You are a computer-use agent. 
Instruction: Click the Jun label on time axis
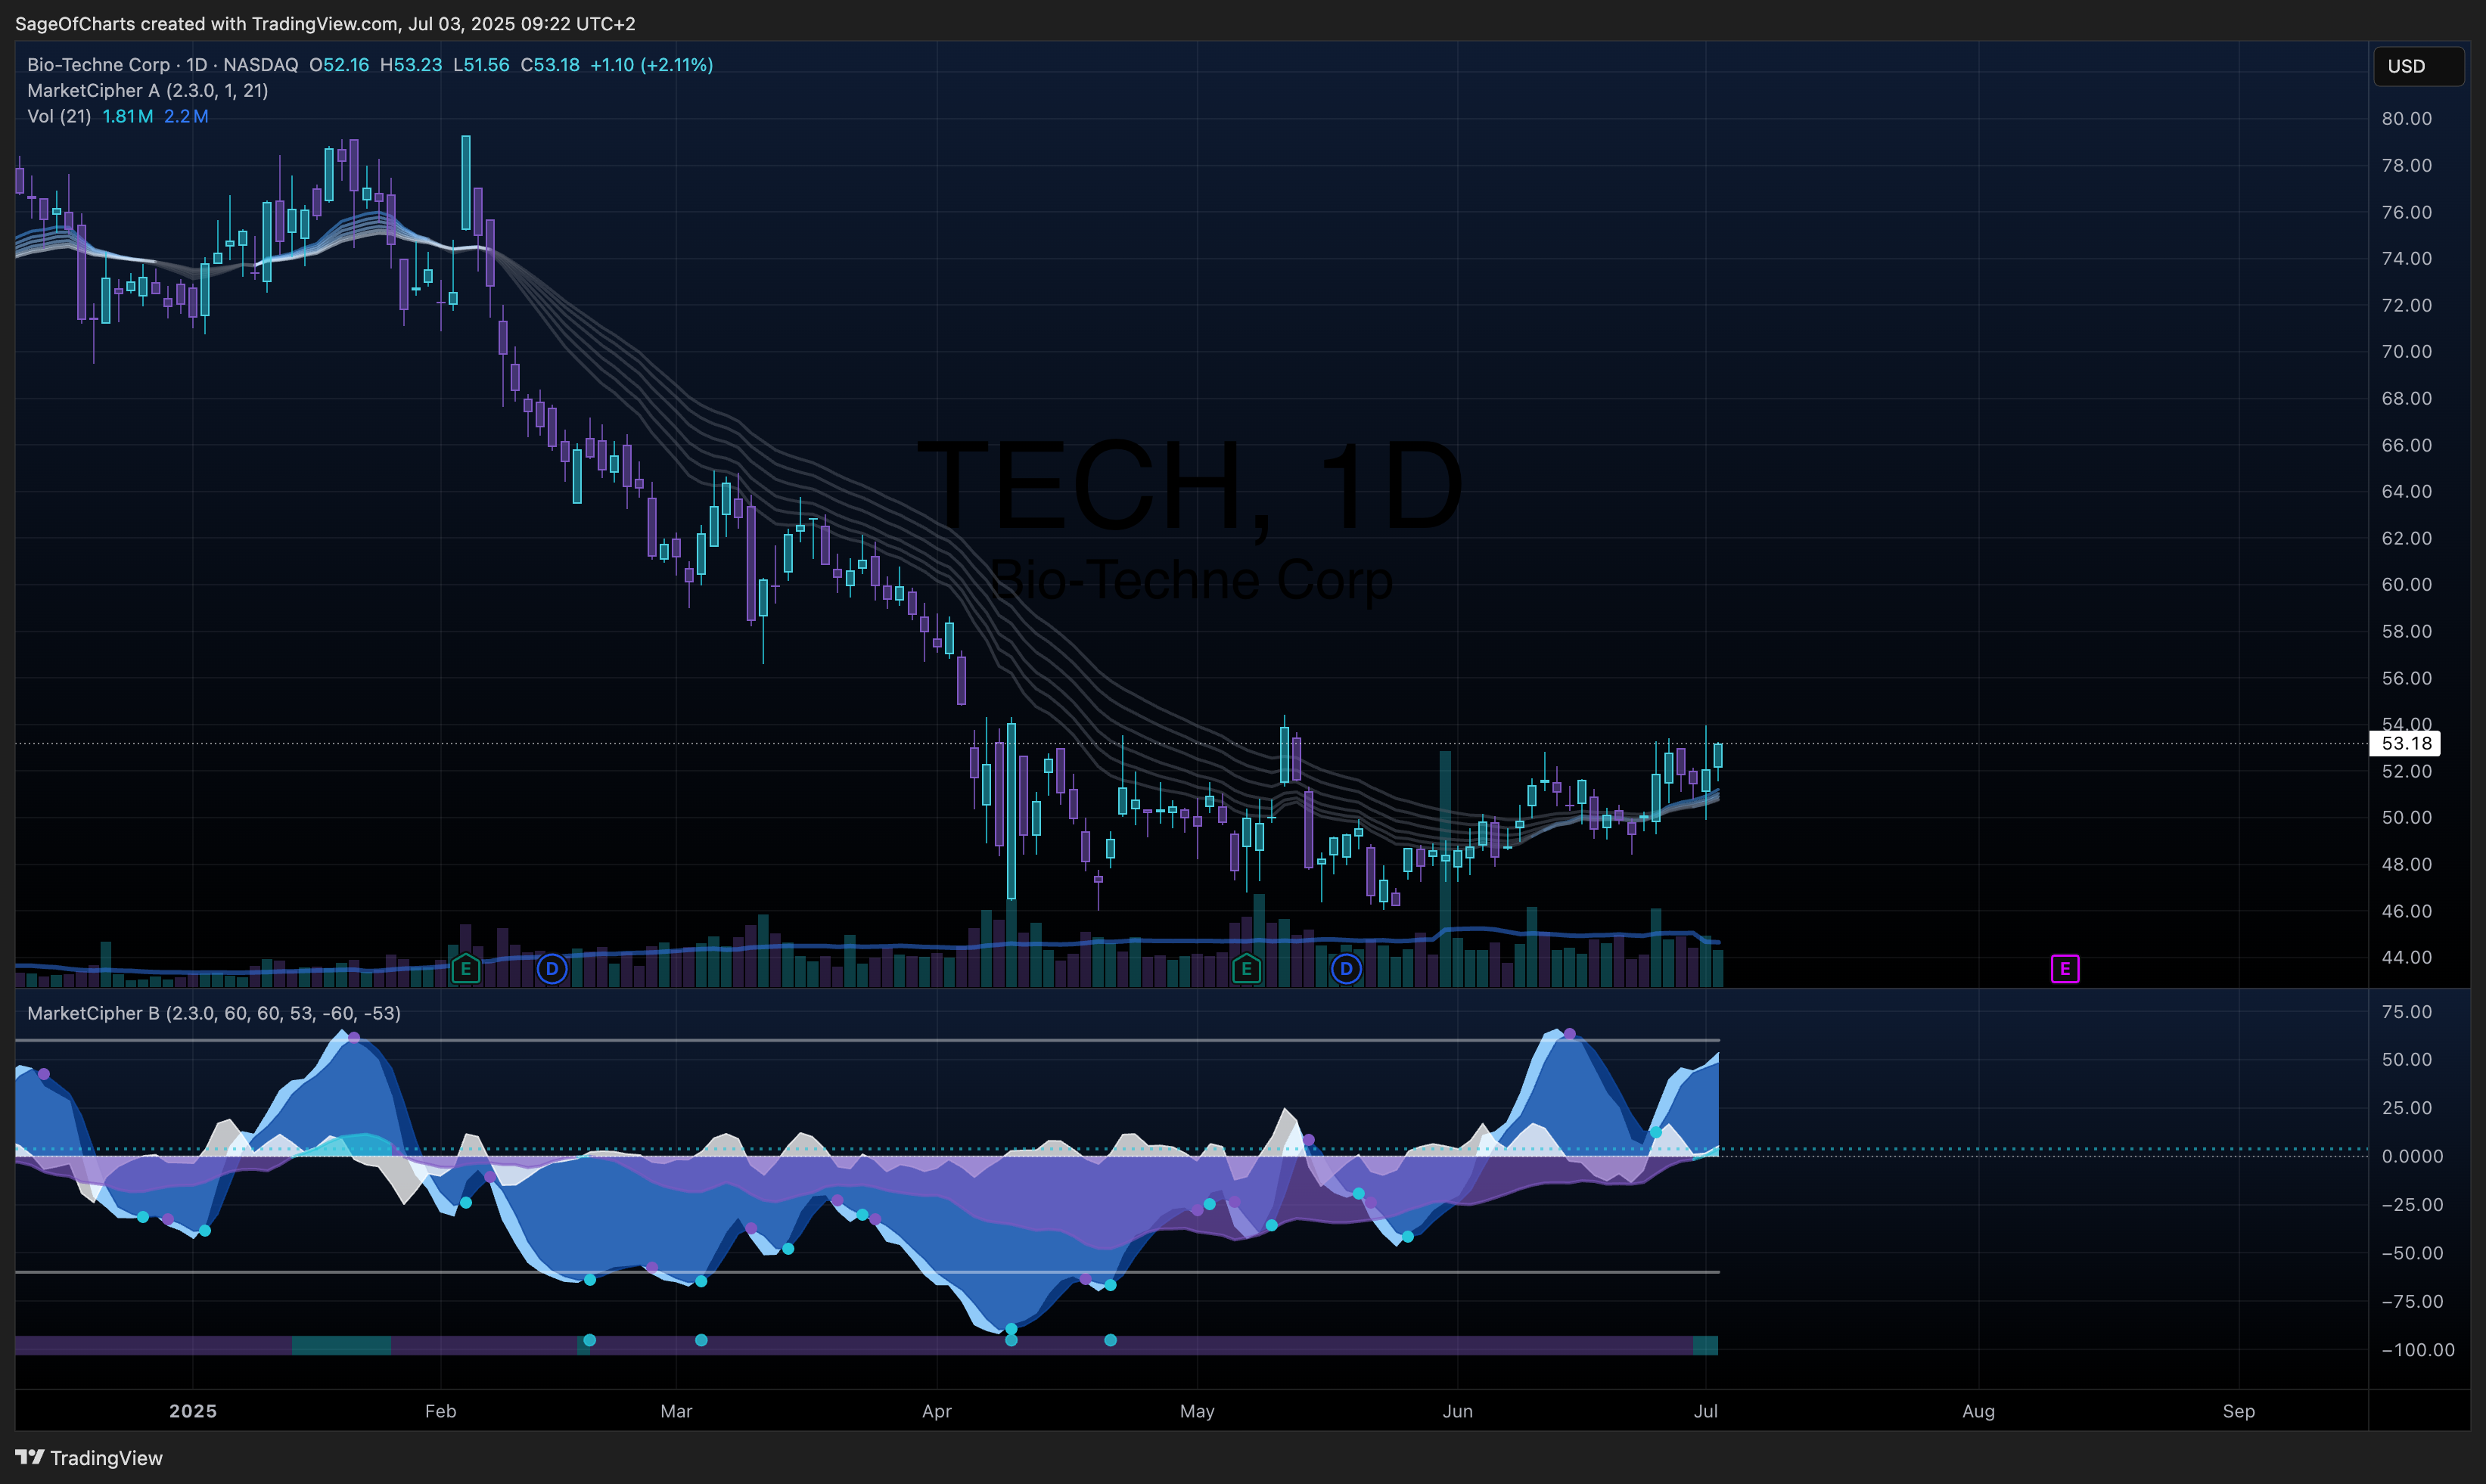point(1457,1411)
